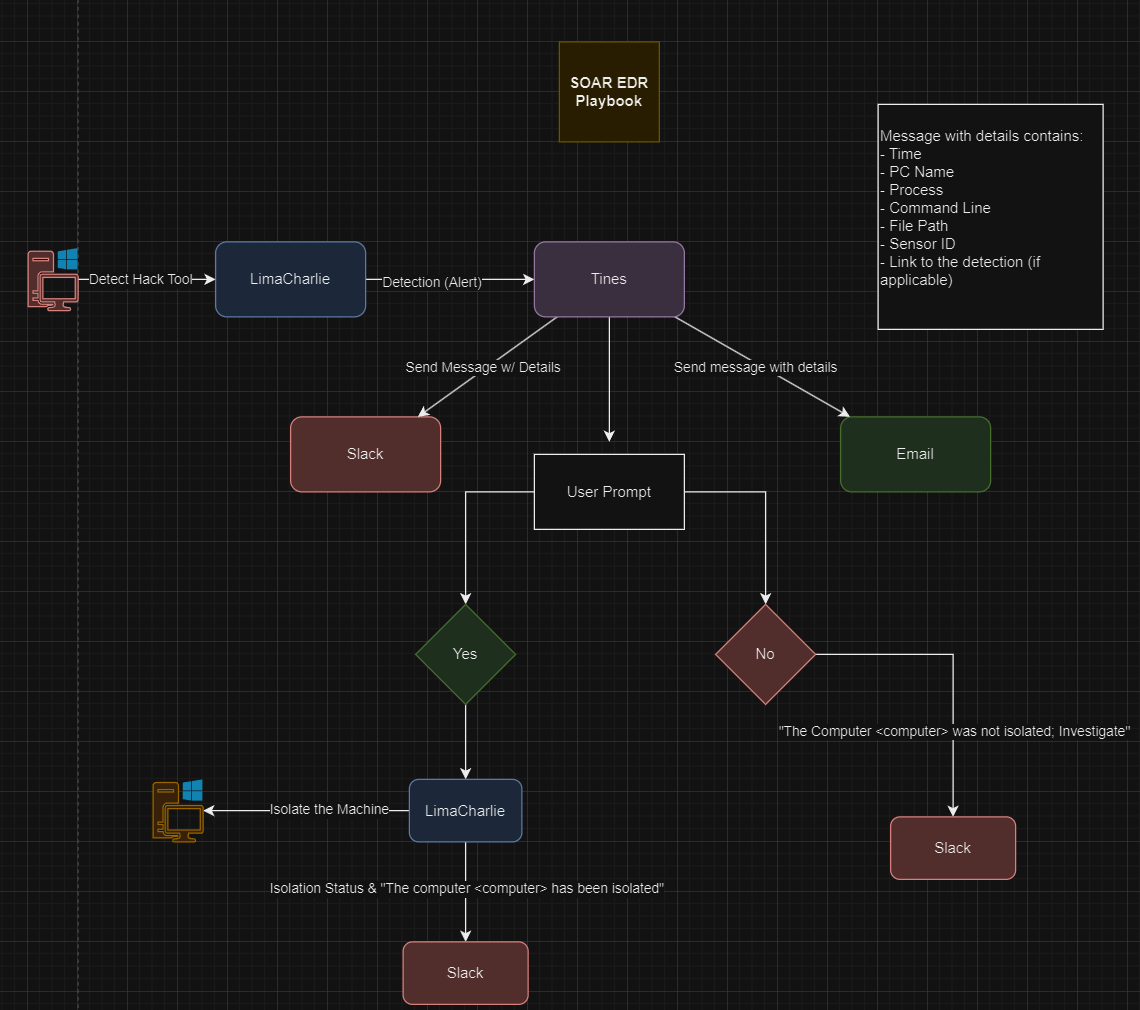Screen dimensions: 1140x1010
Task: Click the 'Detect Hack Tool' connector label
Action: (x=140, y=279)
